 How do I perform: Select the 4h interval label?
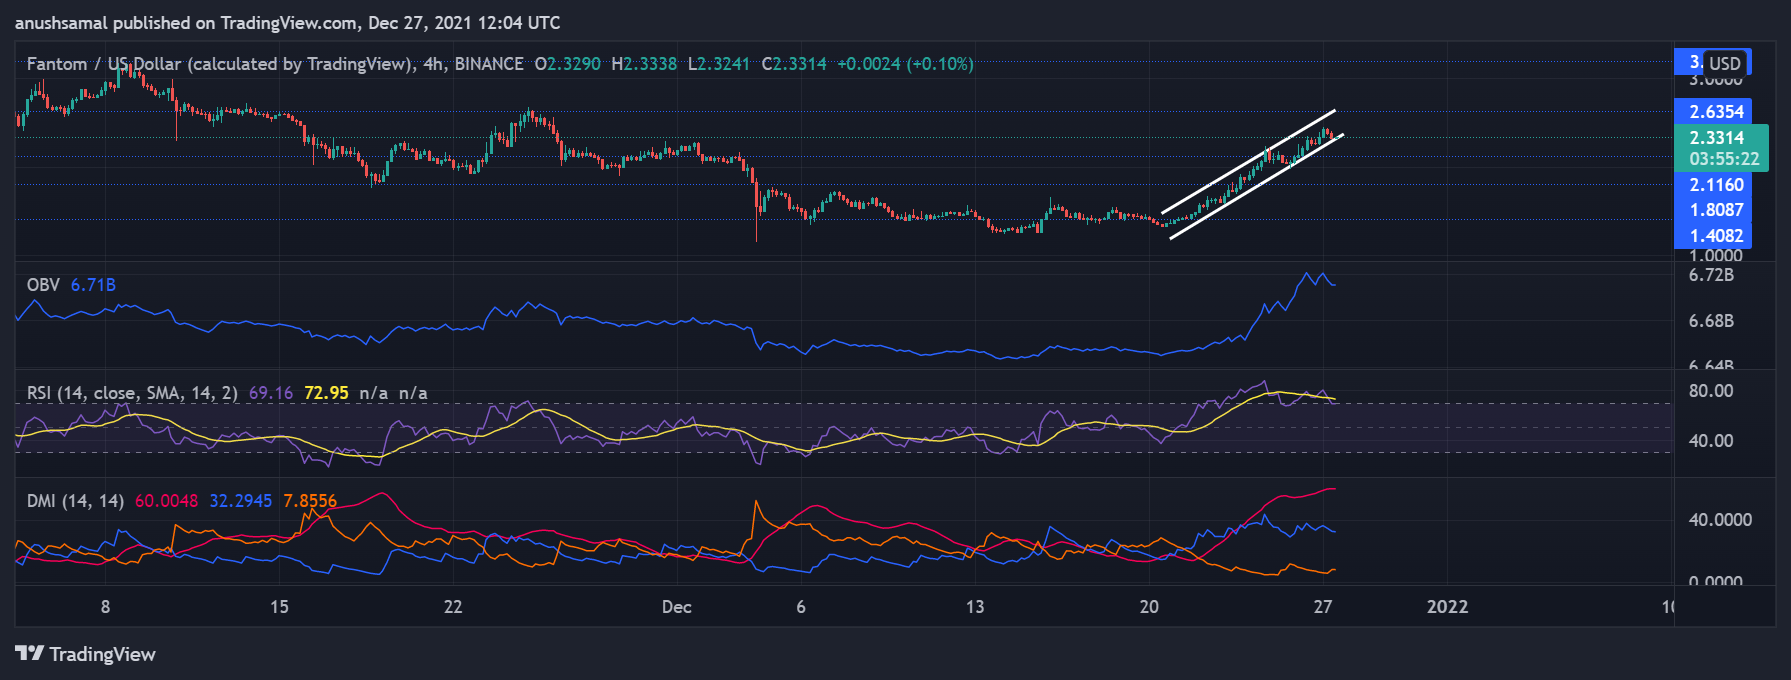tap(433, 64)
